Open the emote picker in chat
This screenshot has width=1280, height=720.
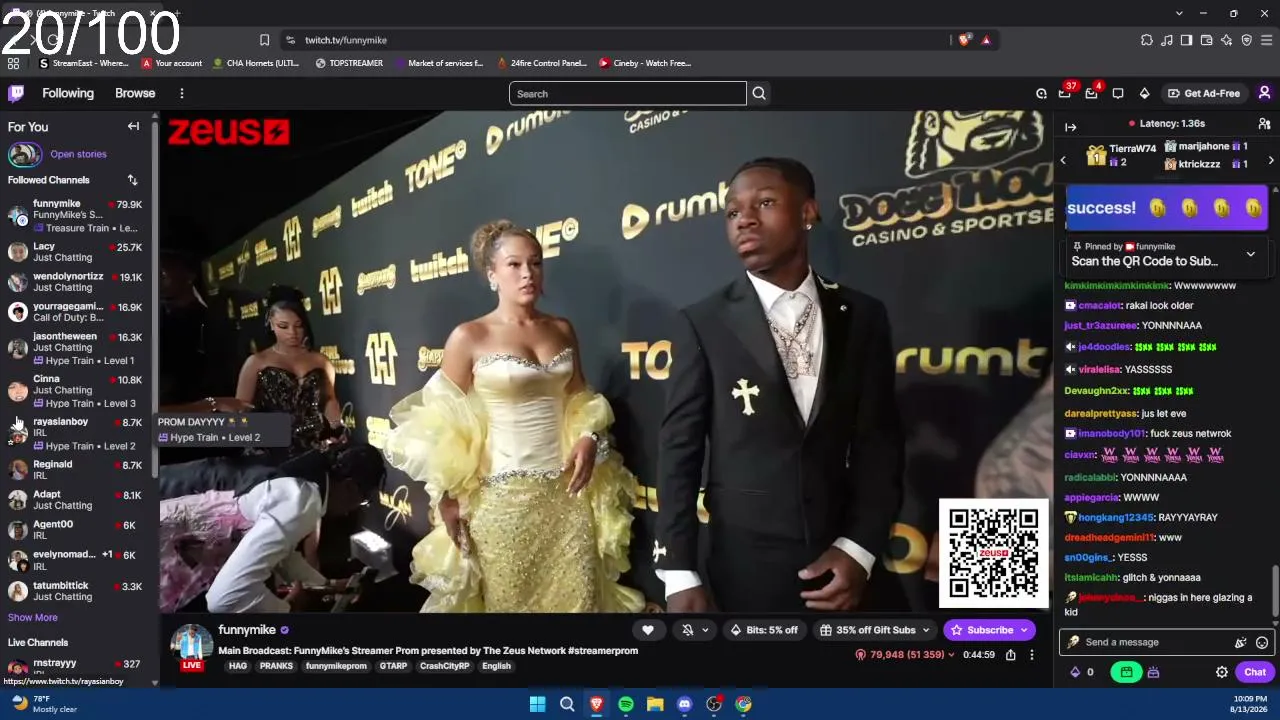(x=1262, y=642)
